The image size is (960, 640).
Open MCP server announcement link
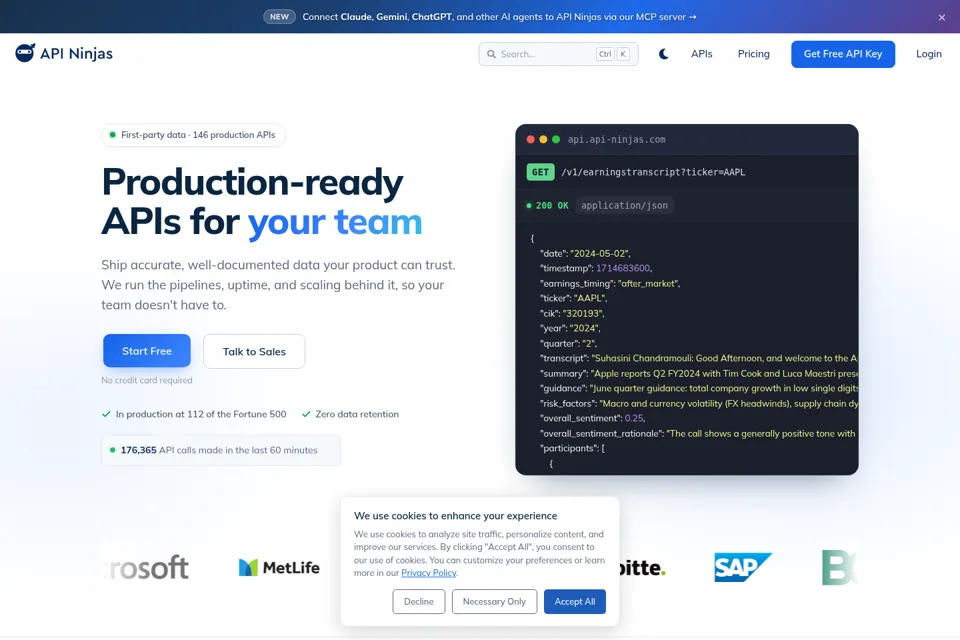[x=499, y=17]
